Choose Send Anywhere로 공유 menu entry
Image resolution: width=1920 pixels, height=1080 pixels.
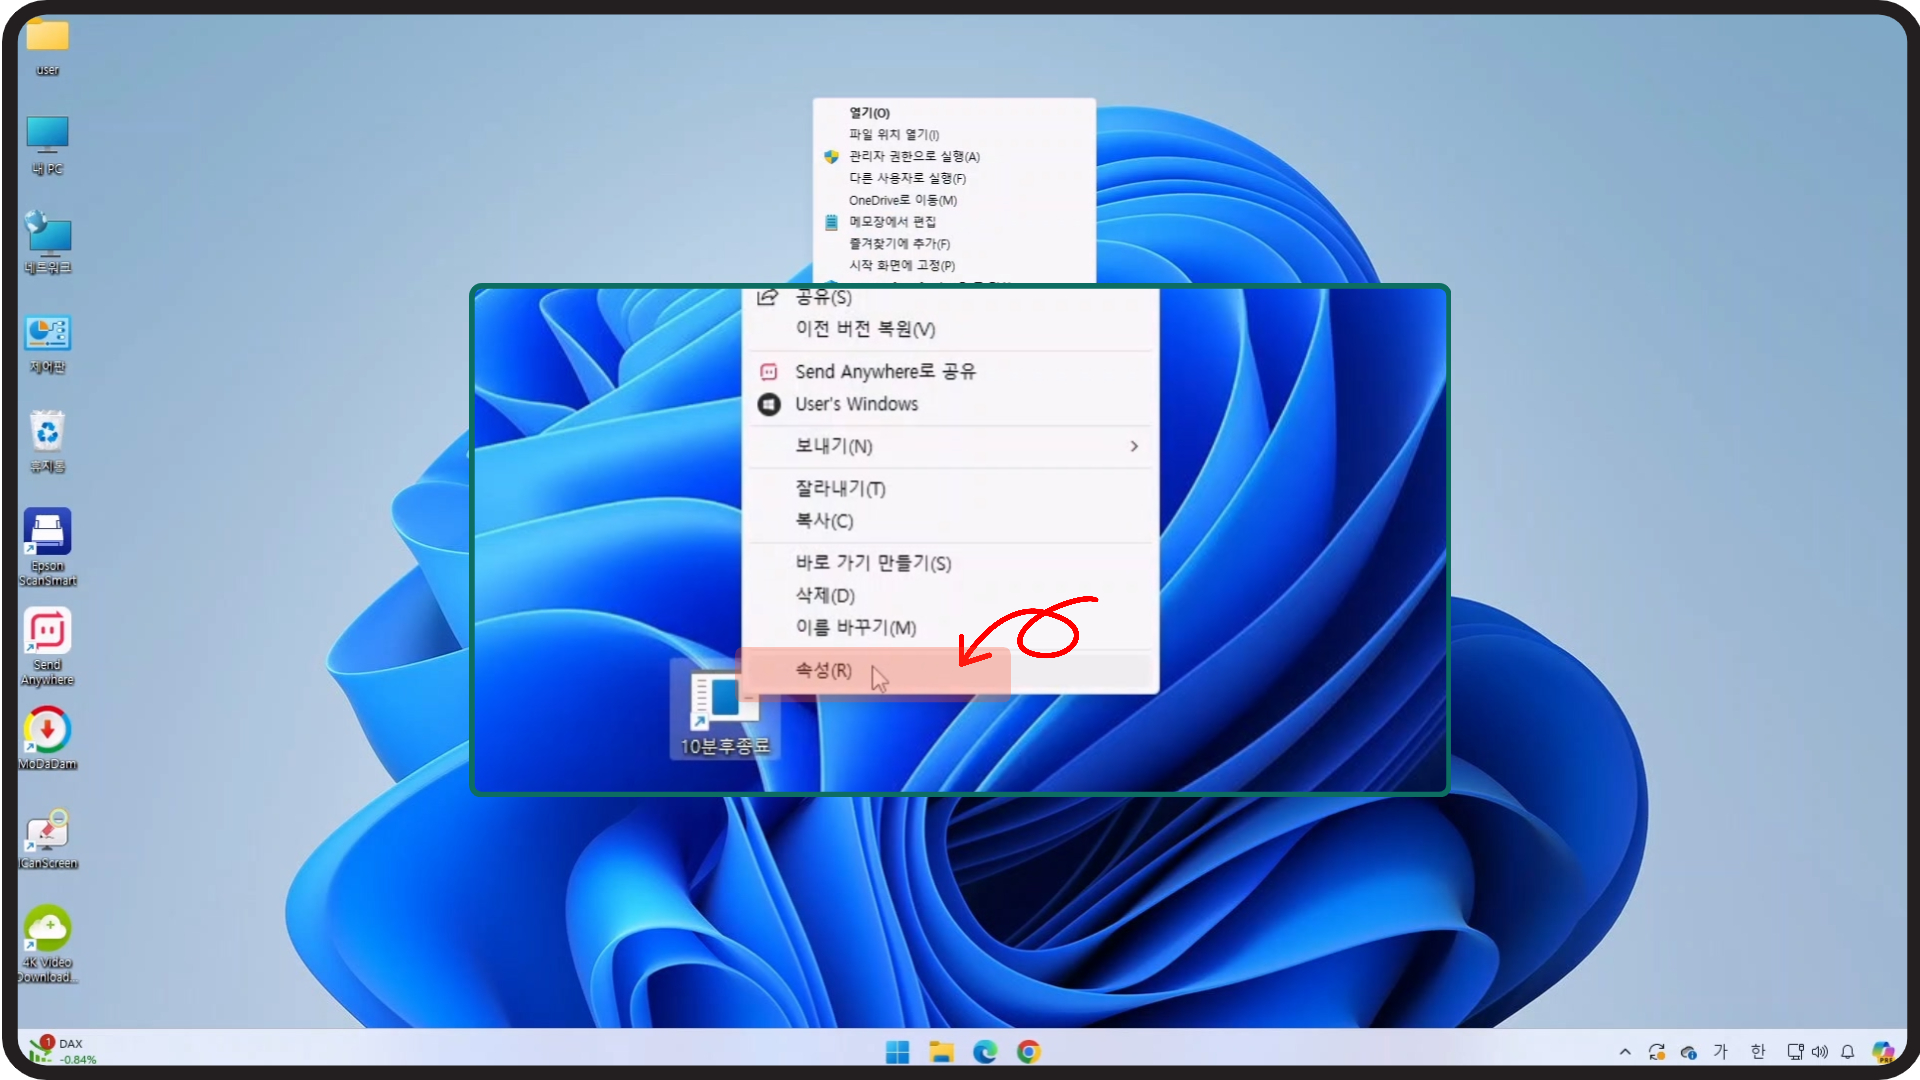[x=885, y=372]
